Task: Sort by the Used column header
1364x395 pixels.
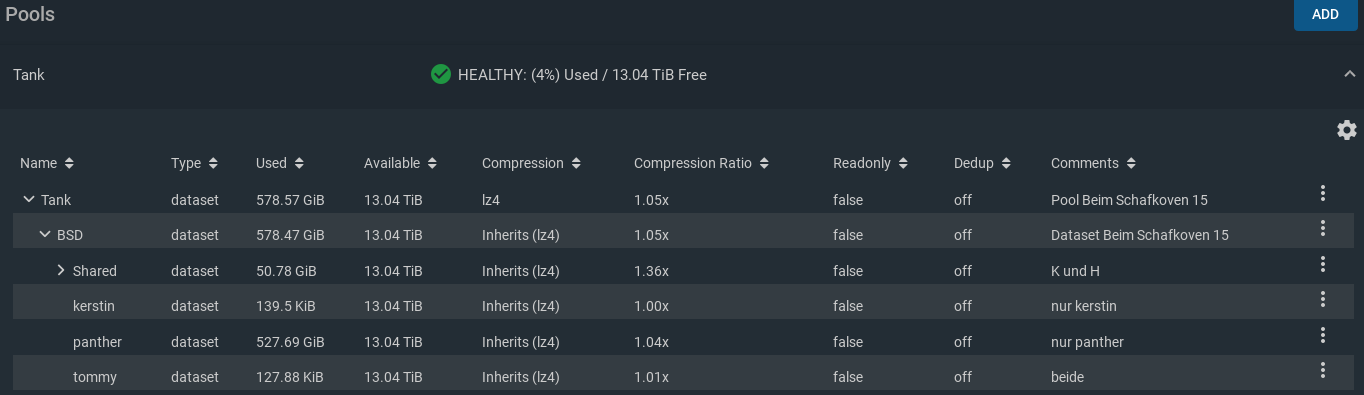Action: (x=280, y=163)
